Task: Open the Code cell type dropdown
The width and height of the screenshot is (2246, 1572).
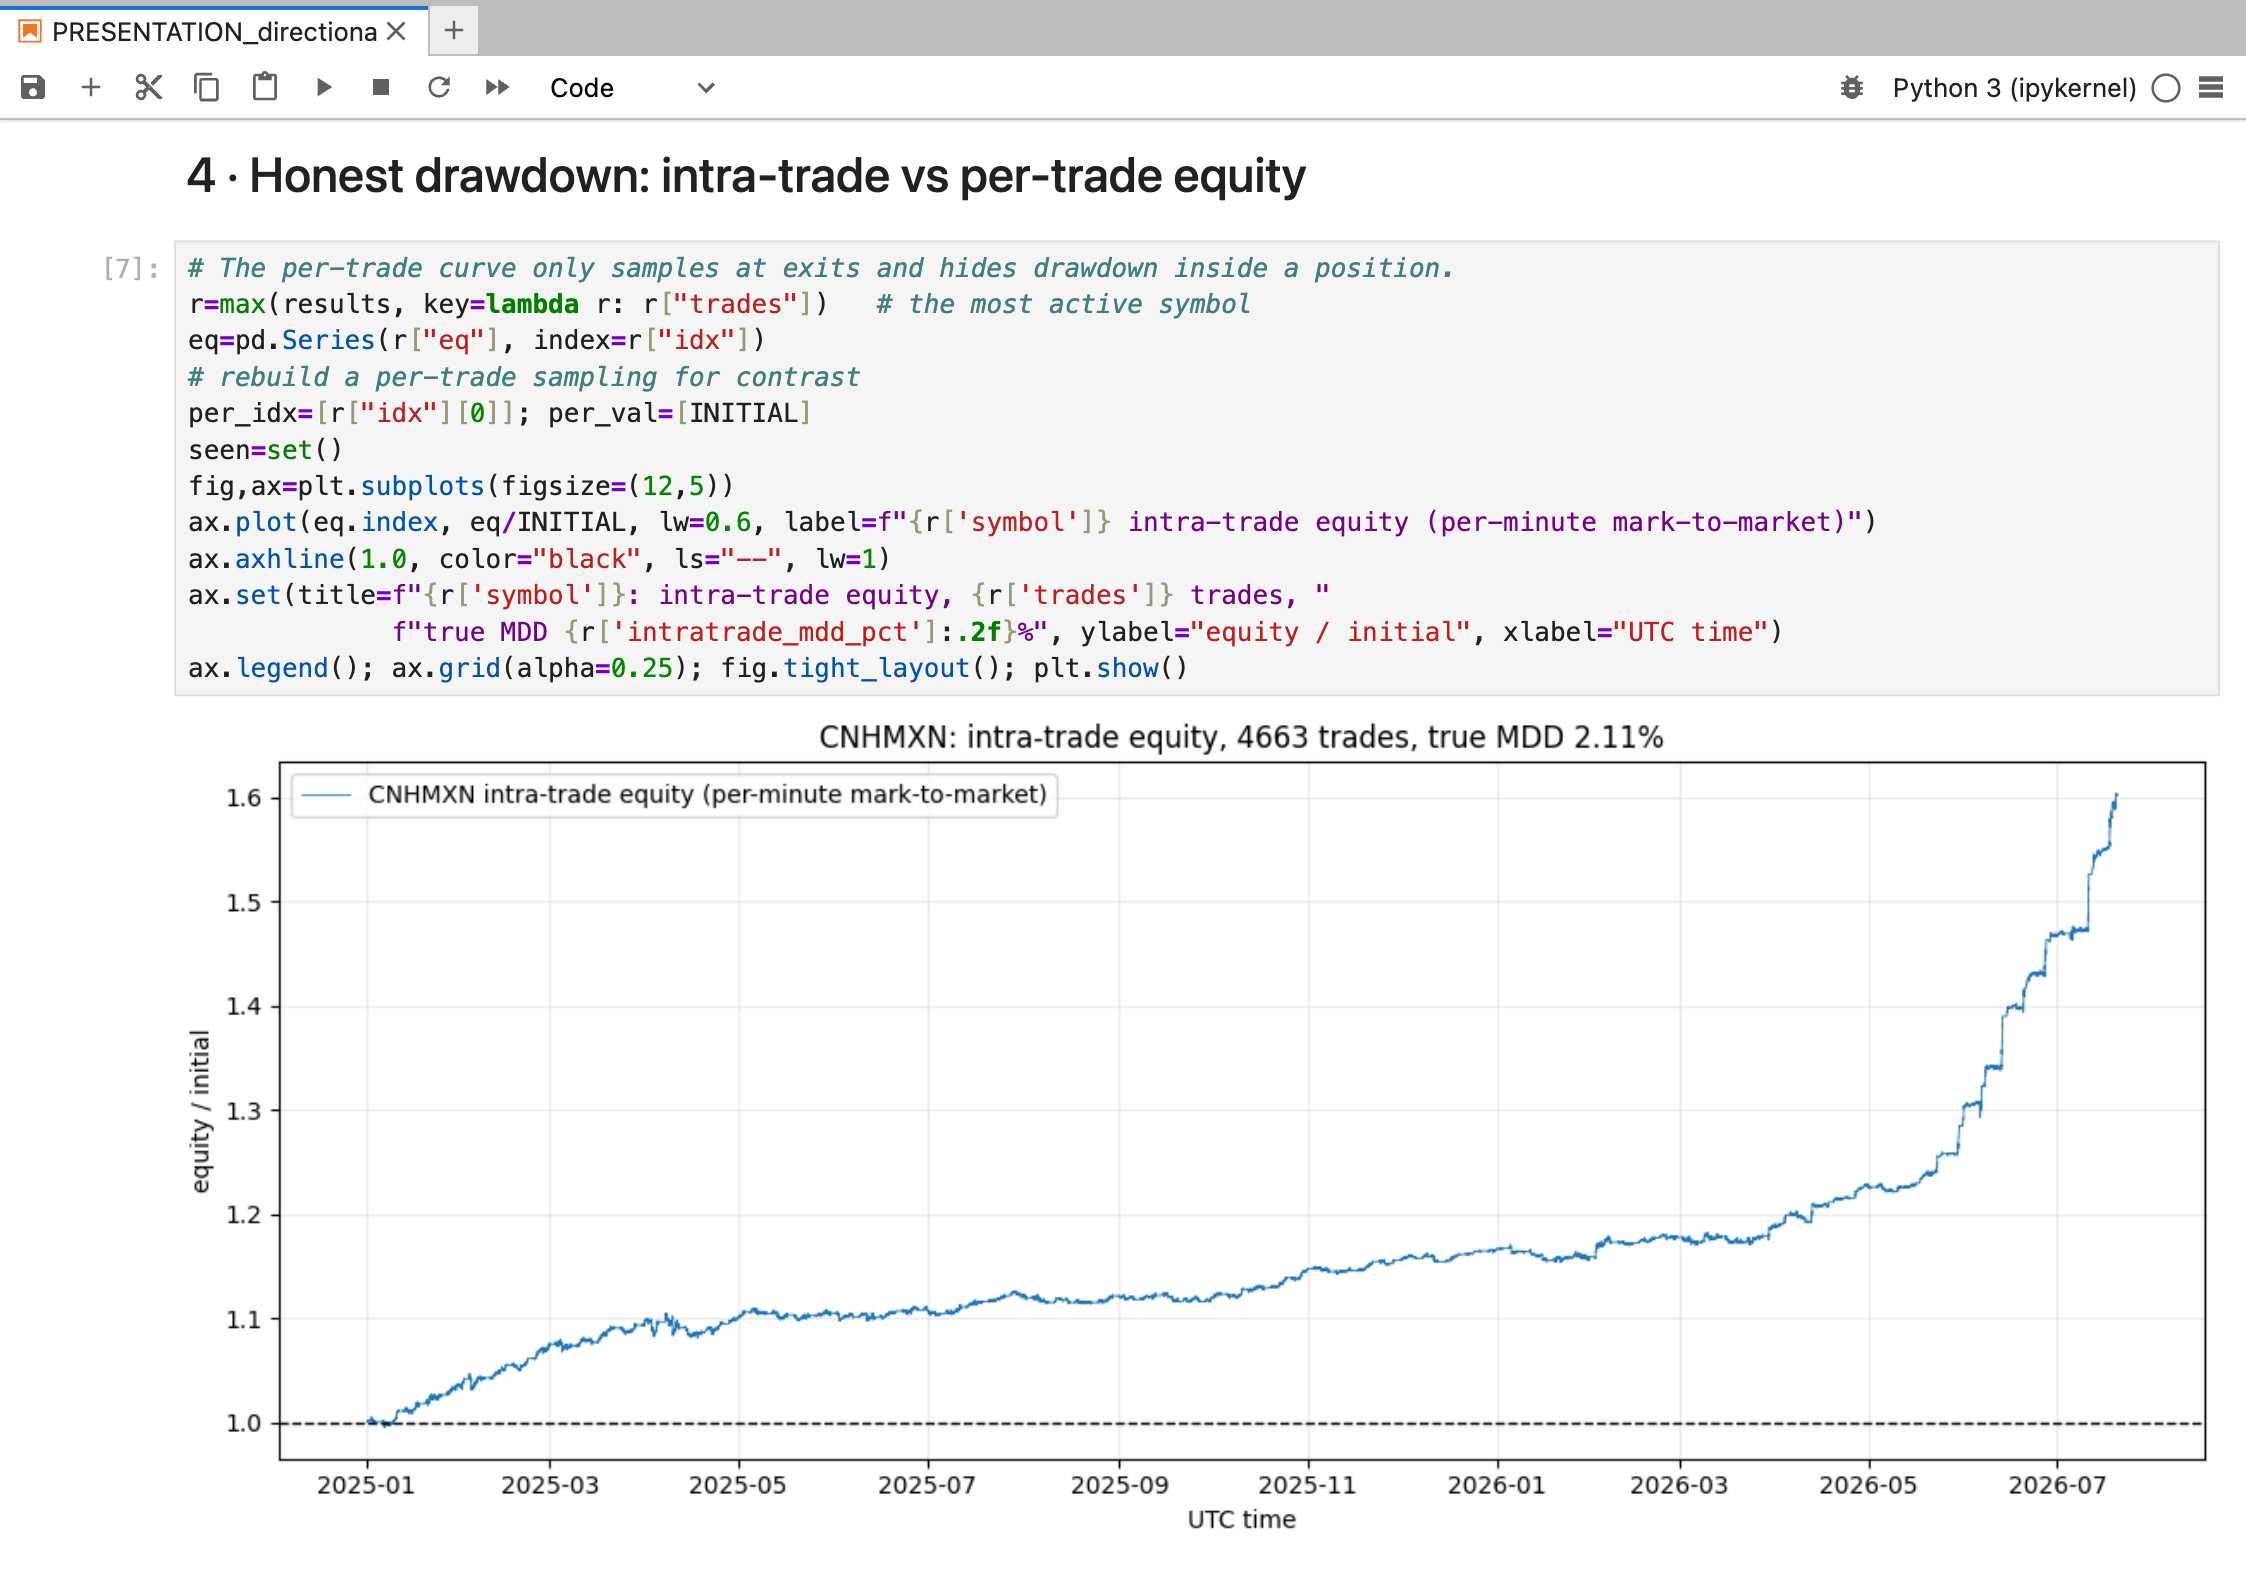Action: click(x=632, y=88)
